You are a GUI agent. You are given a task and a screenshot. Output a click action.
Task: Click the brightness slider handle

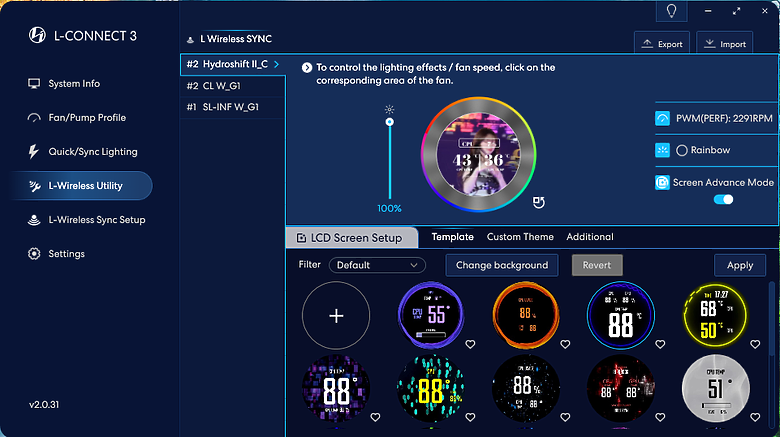390,122
